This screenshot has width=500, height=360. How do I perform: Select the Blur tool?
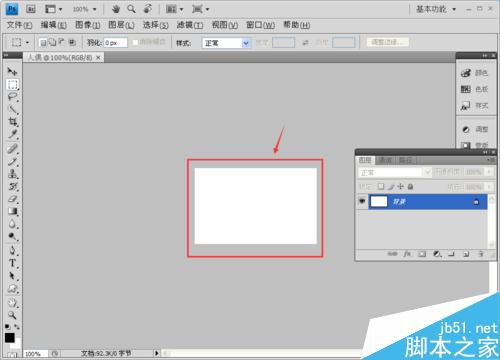point(12,224)
